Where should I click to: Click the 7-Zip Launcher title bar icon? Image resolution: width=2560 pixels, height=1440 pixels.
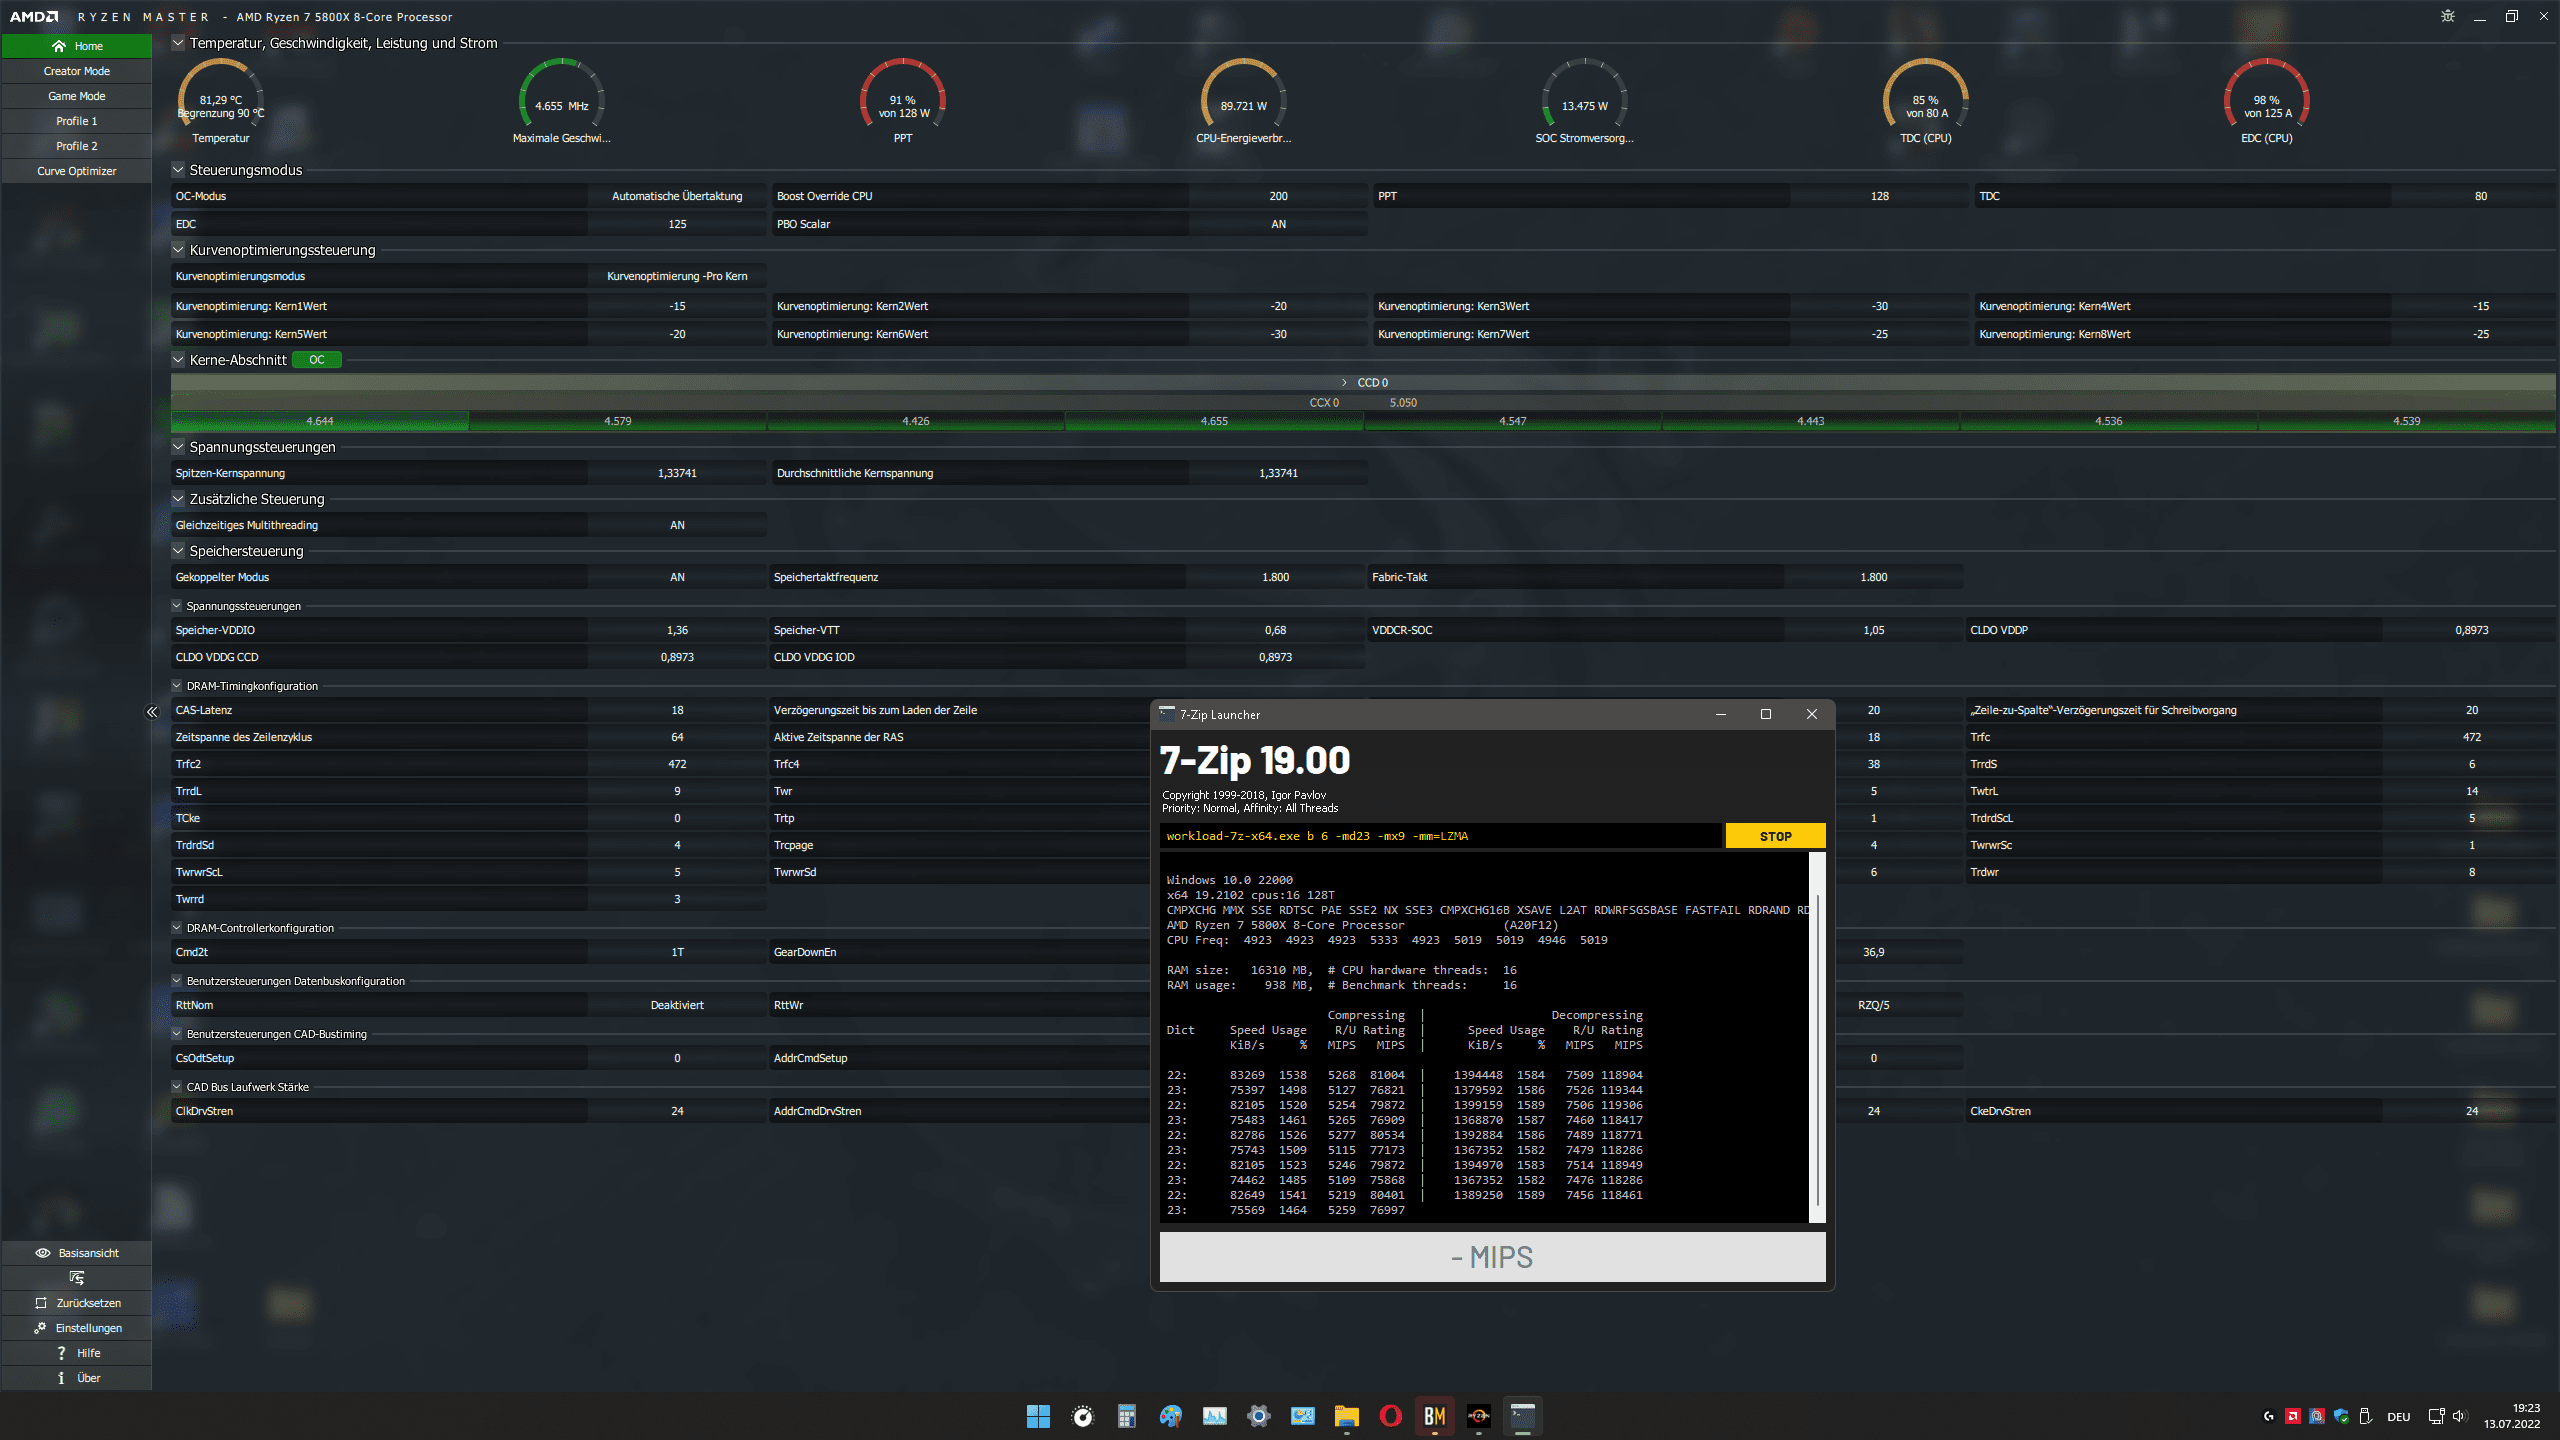[x=1167, y=714]
